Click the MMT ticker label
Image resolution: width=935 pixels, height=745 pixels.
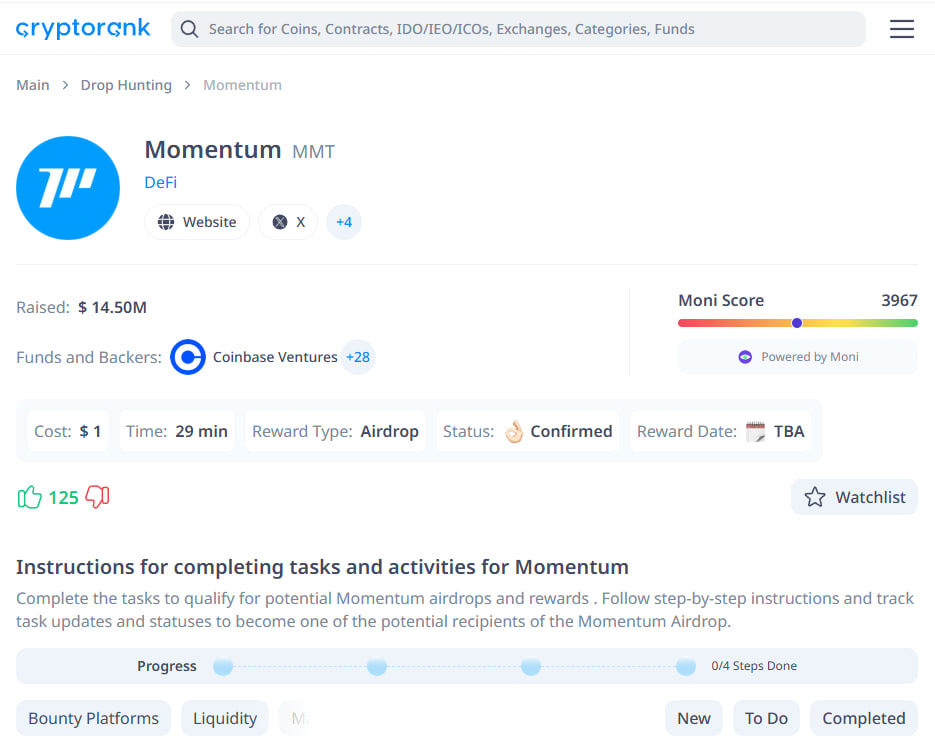click(313, 152)
